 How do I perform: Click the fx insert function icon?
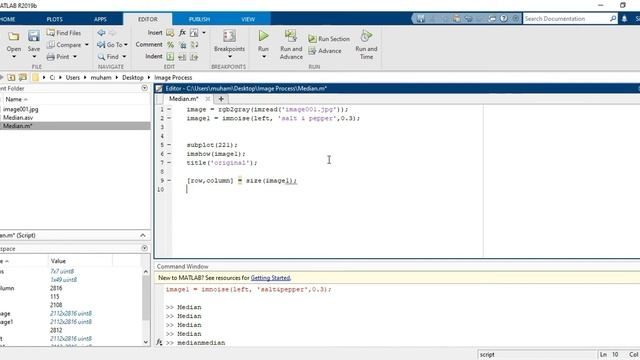(x=182, y=33)
